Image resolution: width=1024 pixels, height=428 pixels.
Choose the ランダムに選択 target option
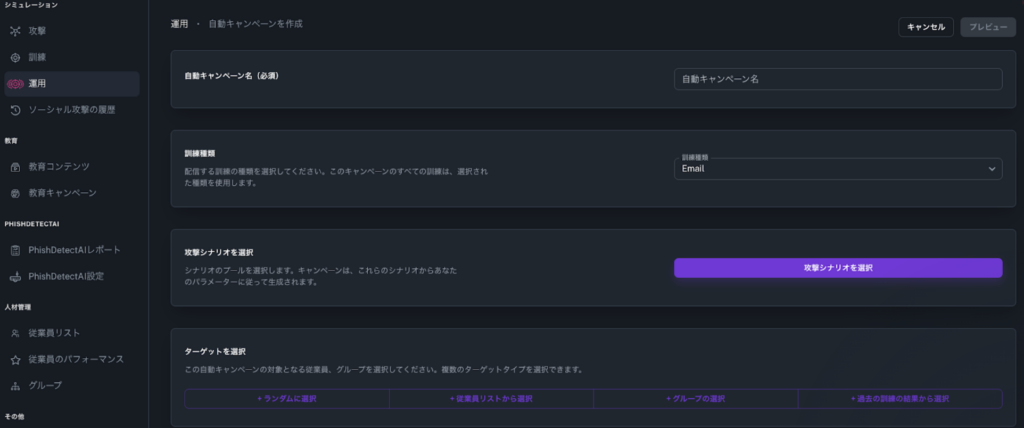(x=286, y=399)
